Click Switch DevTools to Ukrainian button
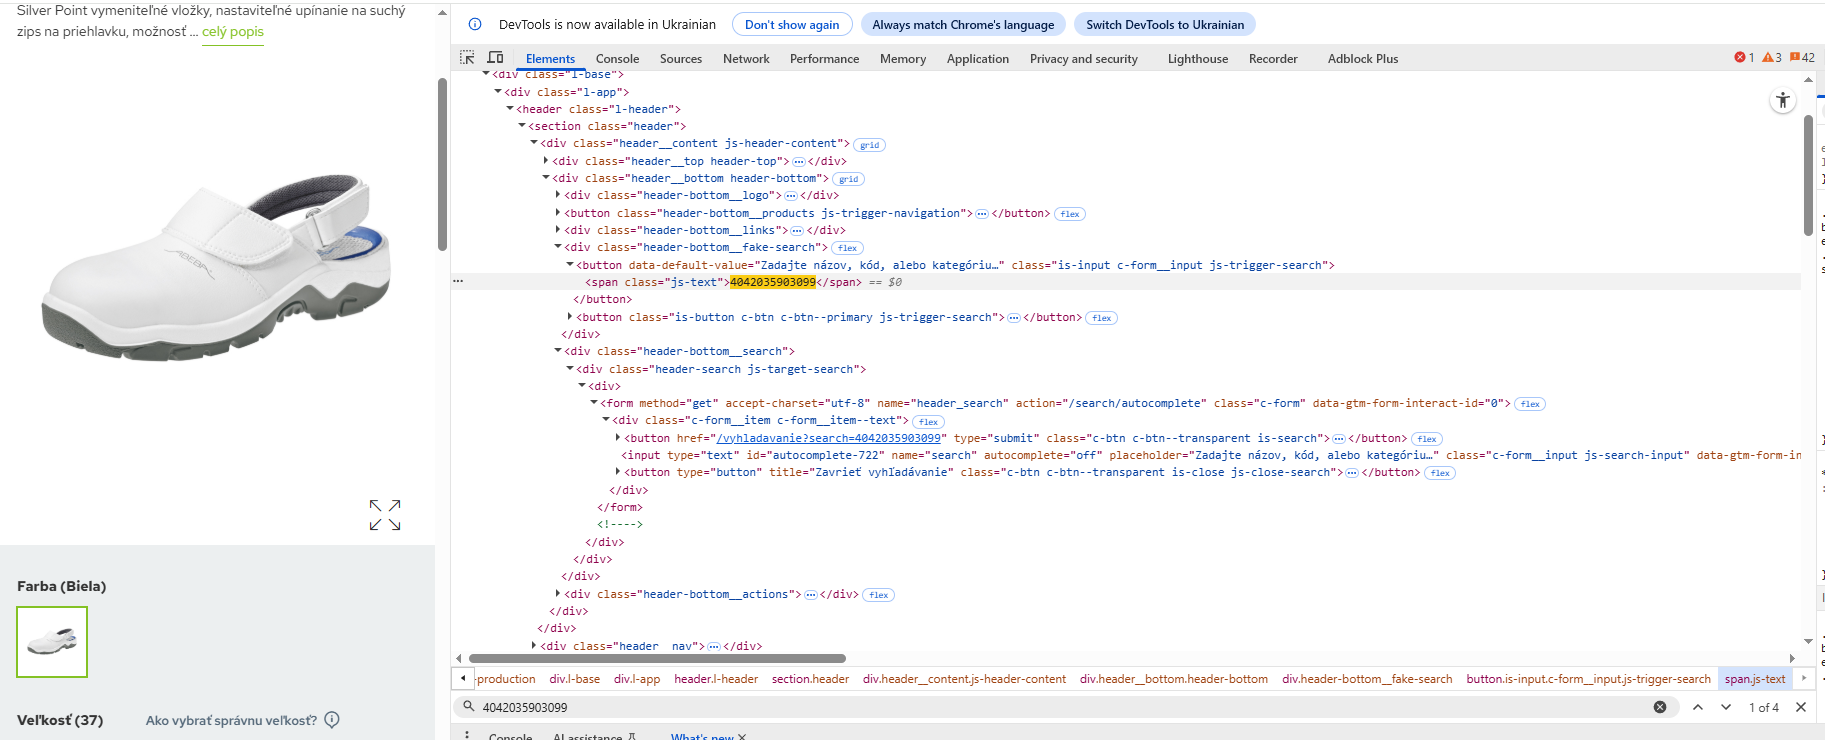The width and height of the screenshot is (1825, 740). [x=1165, y=24]
